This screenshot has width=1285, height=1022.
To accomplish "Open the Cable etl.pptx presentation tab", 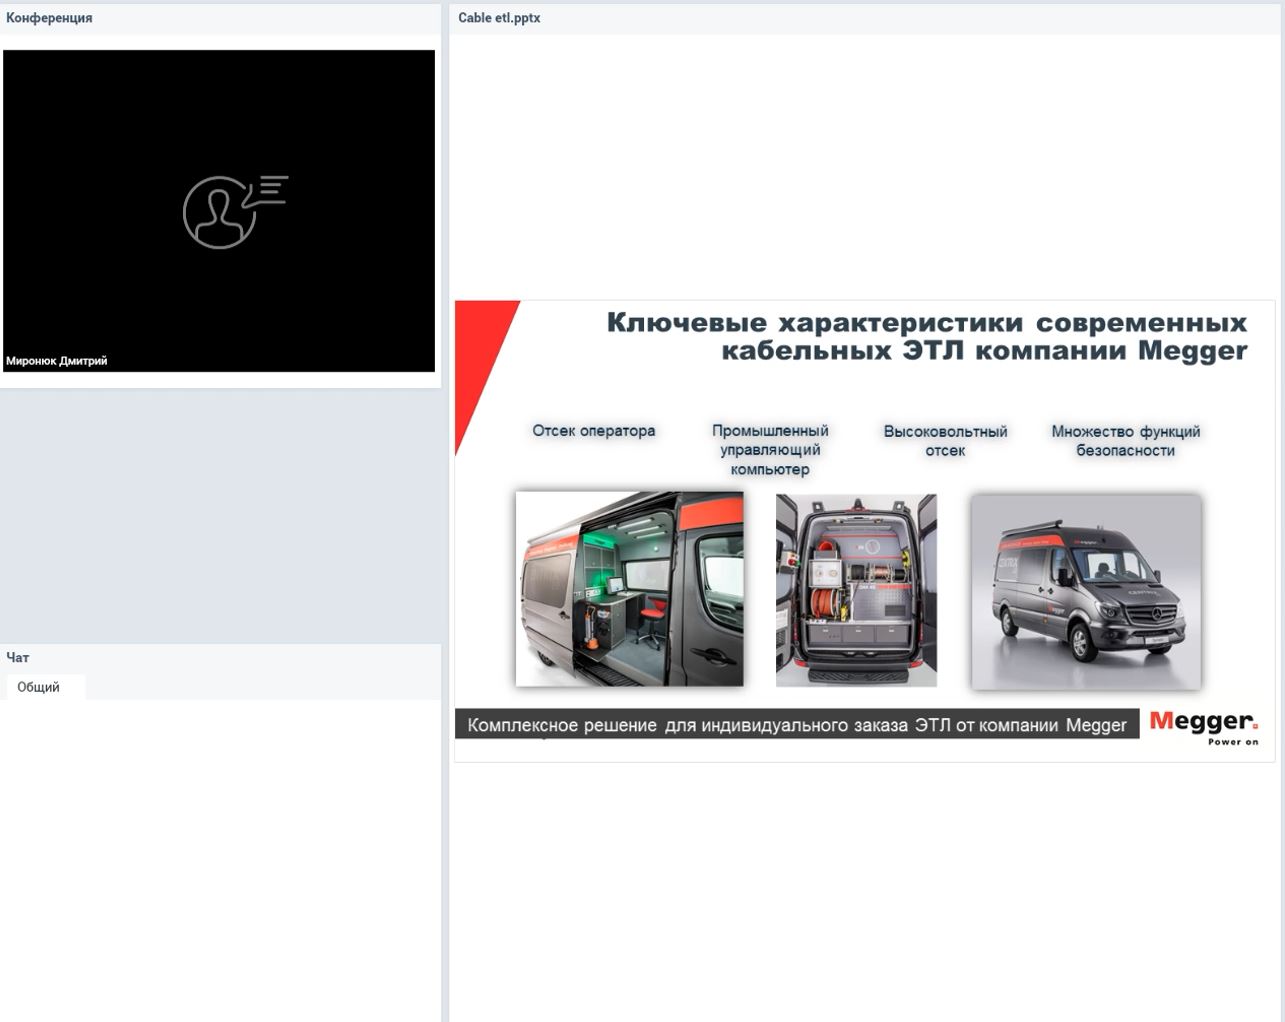I will [498, 17].
